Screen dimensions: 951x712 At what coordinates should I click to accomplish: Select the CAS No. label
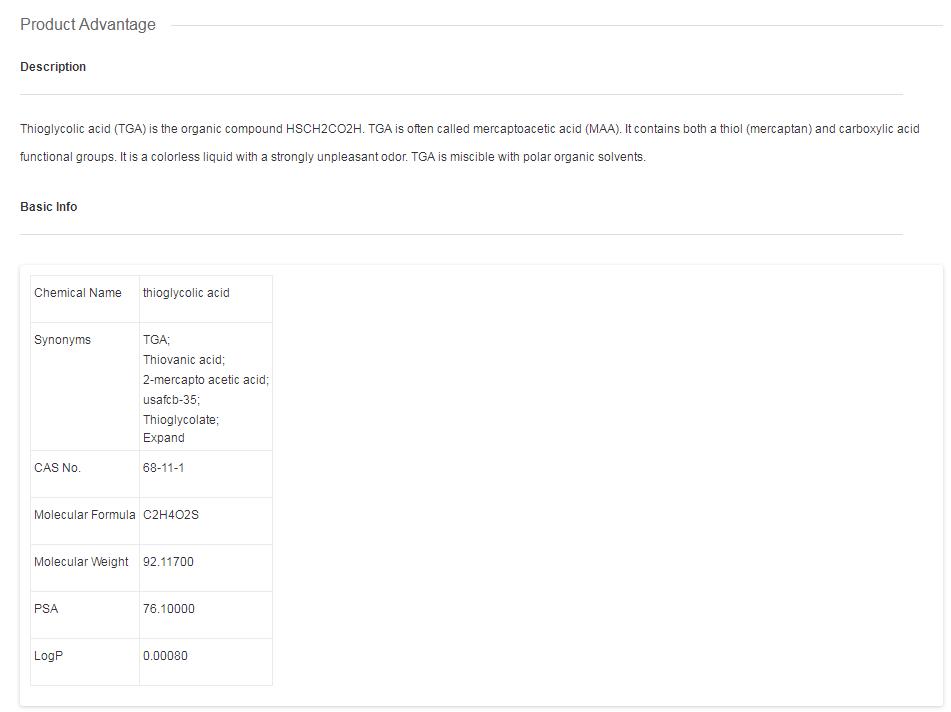pos(57,468)
